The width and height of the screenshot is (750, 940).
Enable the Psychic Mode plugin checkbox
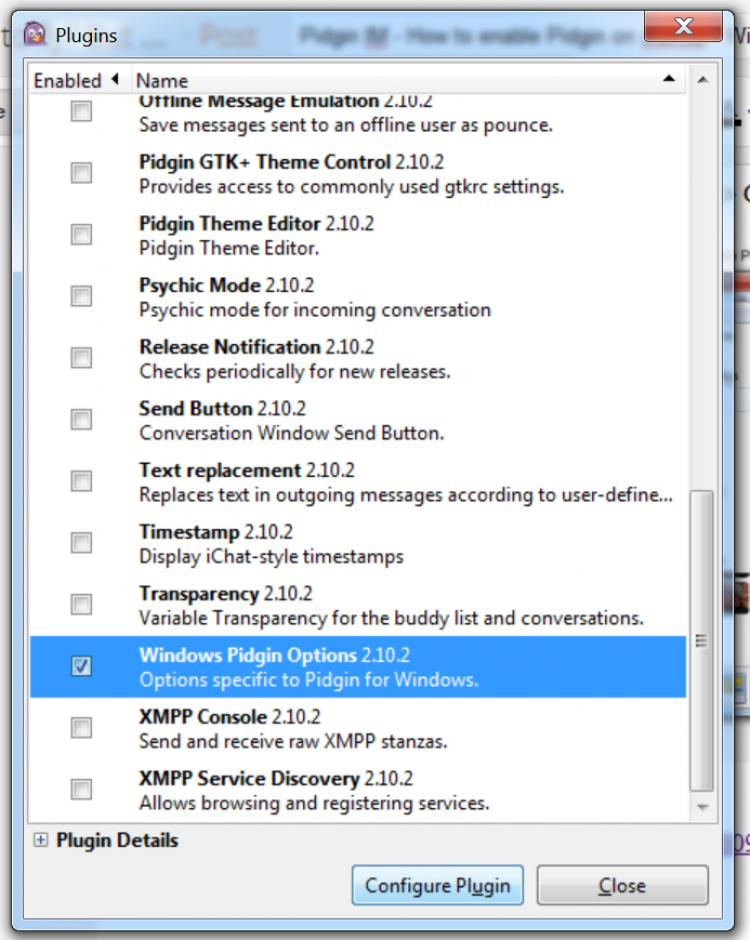pyautogui.click(x=81, y=296)
